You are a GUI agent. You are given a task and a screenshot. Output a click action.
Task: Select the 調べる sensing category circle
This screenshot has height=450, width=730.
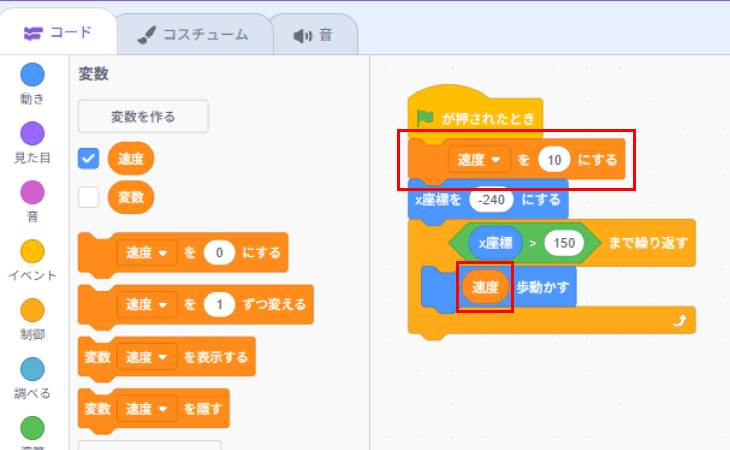coord(32,369)
